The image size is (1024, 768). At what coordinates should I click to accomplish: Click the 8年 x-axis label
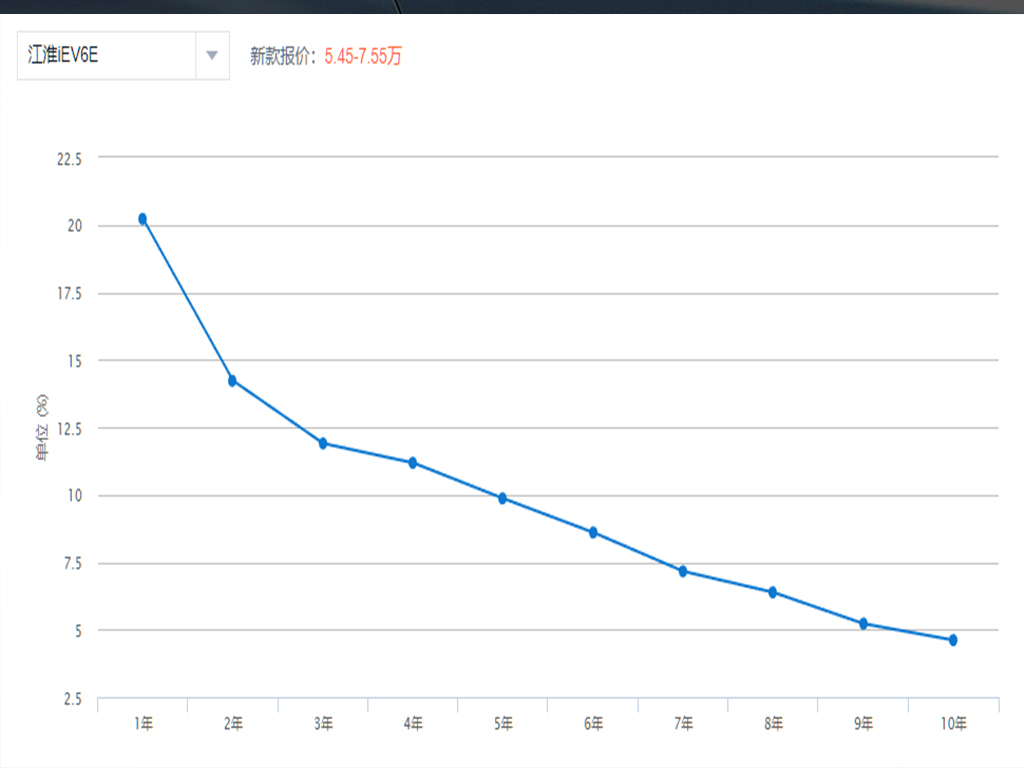coord(774,724)
